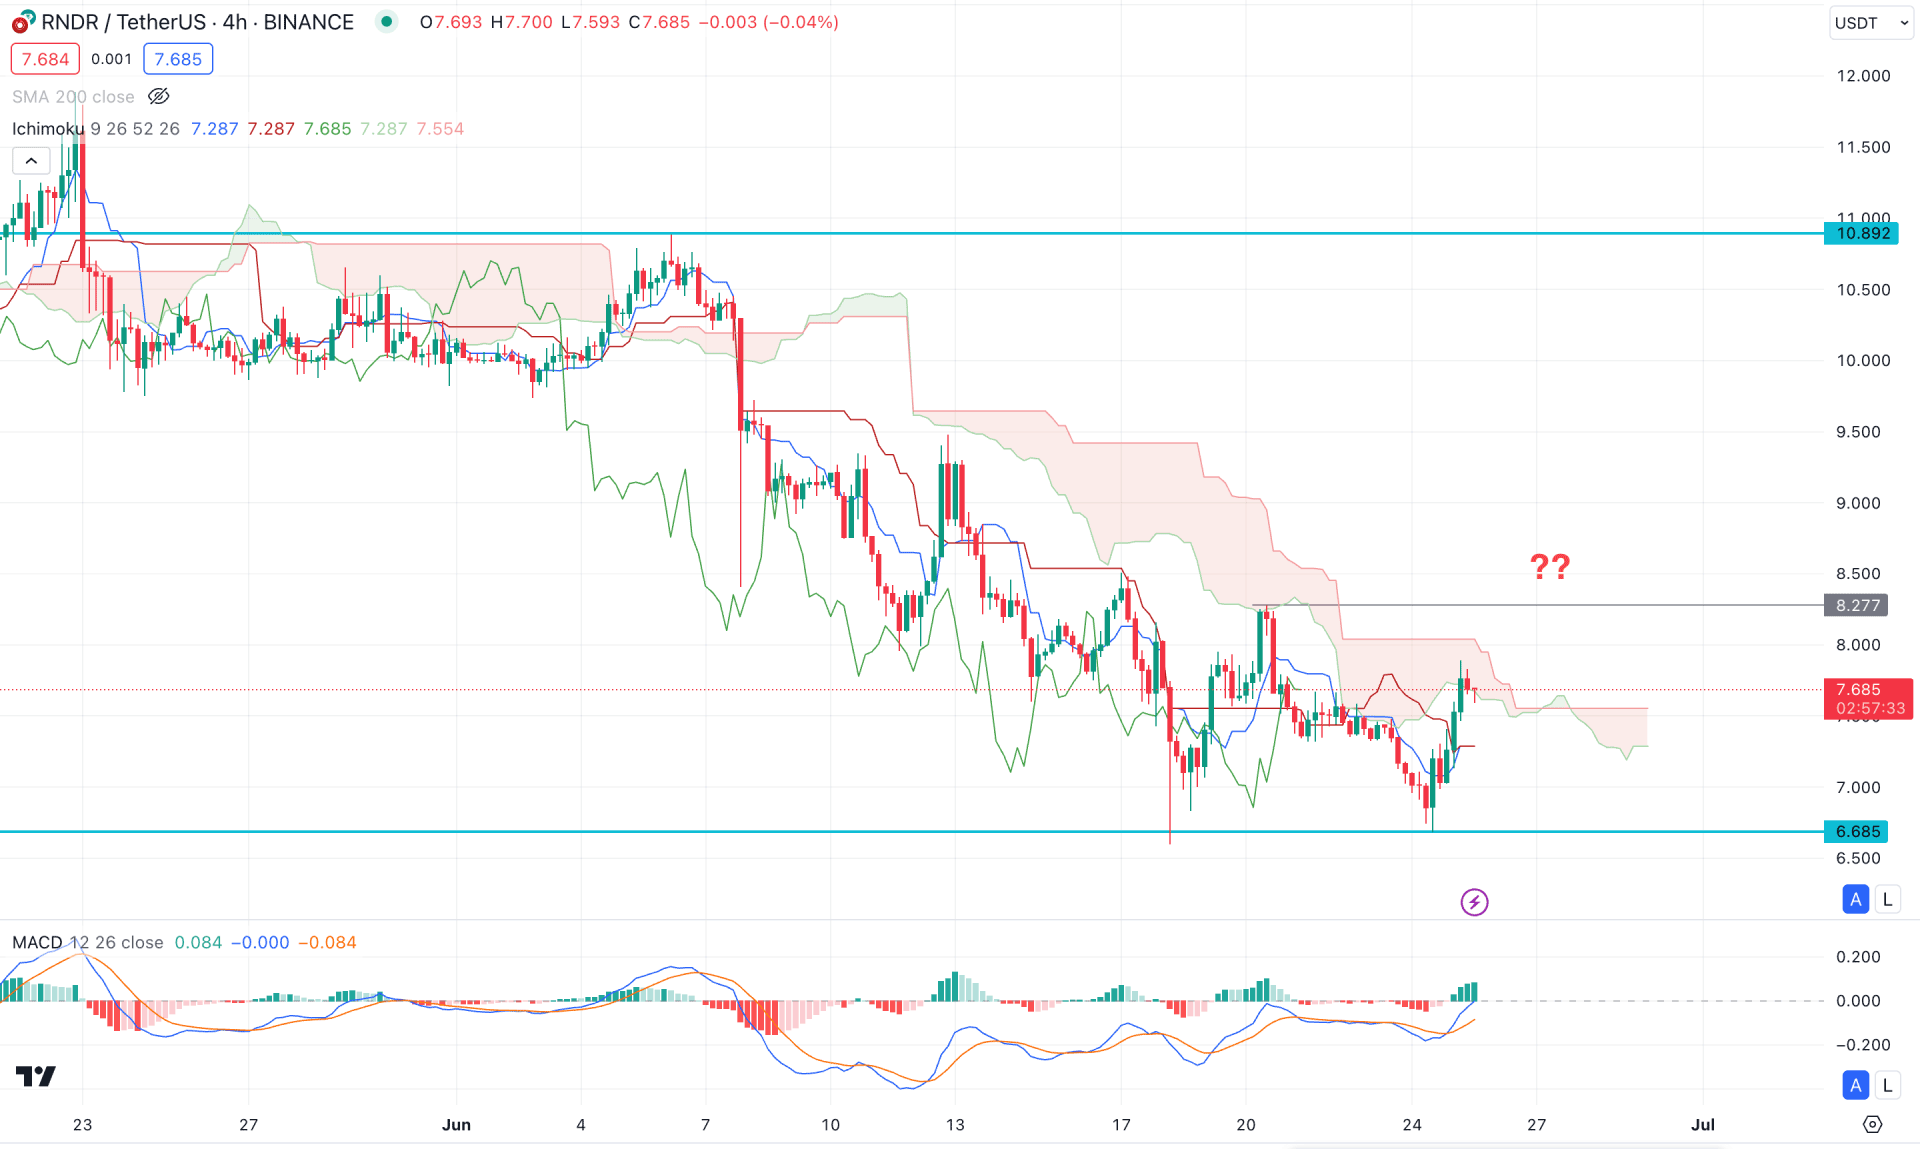Click the blue buy price 7.685
Image resolution: width=1920 pixels, height=1149 pixels.
[x=178, y=59]
